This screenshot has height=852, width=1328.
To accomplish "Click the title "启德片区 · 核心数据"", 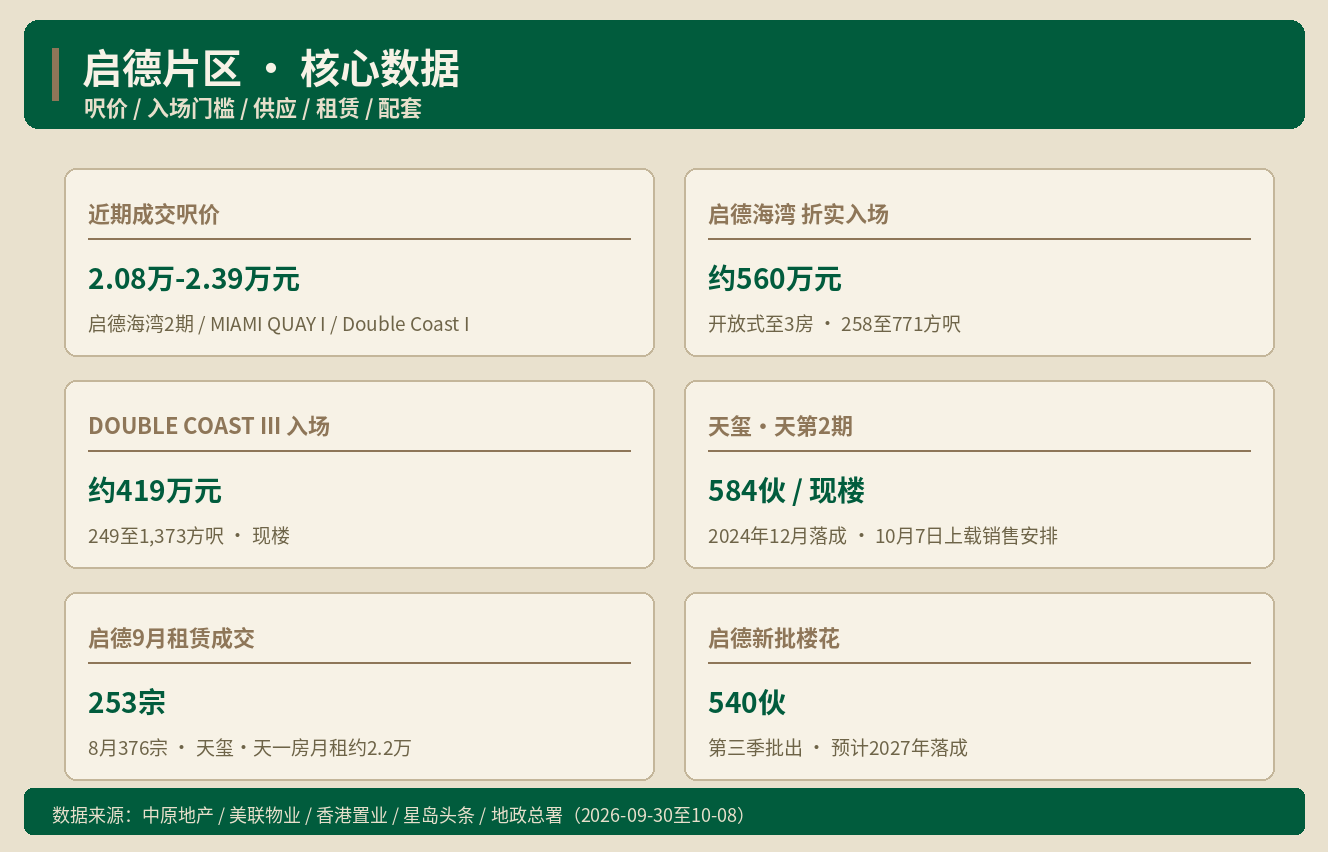I will [271, 70].
